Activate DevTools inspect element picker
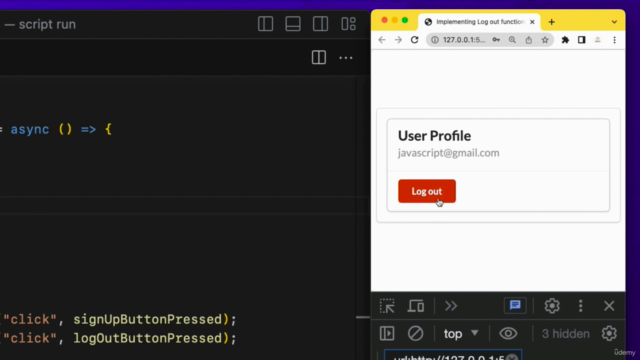Screen dimensions: 640x360 pyautogui.click(x=387, y=306)
